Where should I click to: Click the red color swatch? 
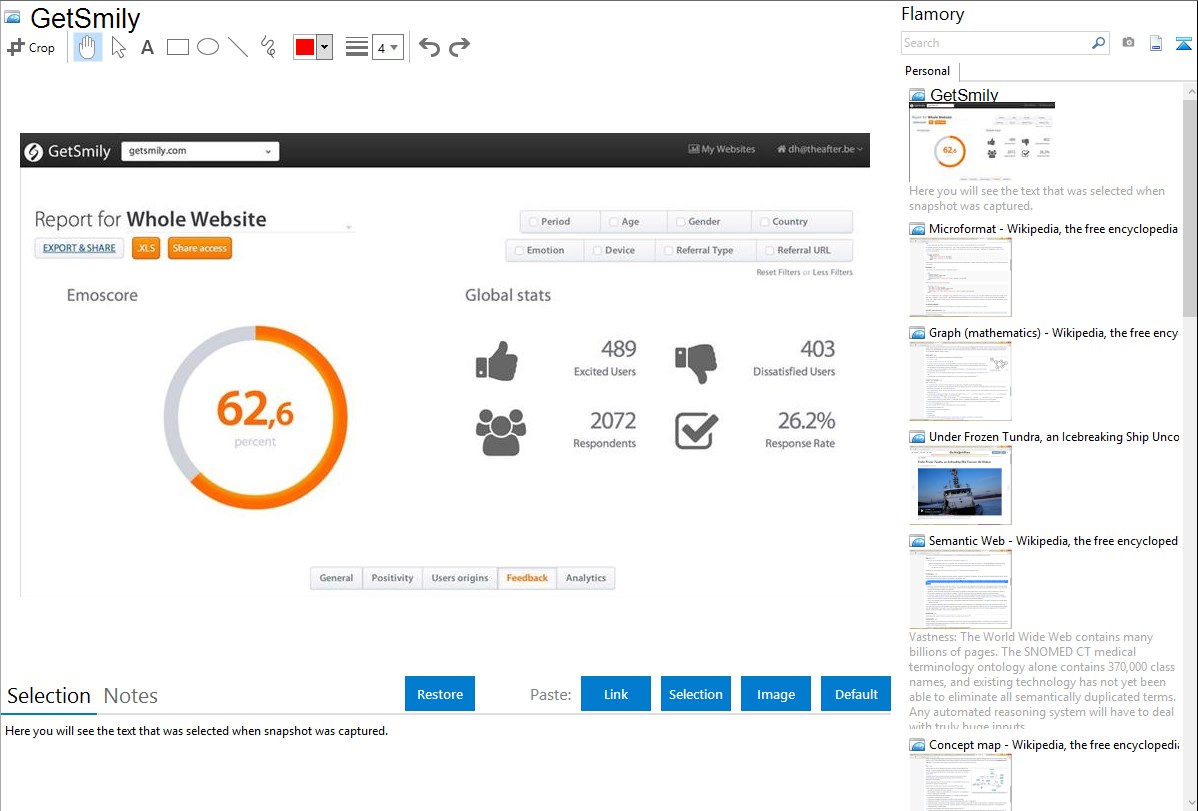[305, 47]
